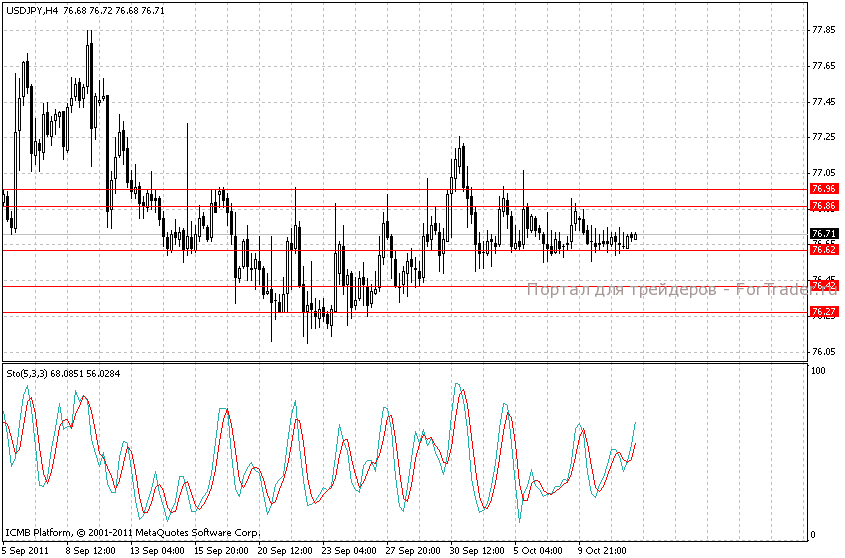The height and width of the screenshot is (558, 845).
Task: Click the red 76.42 price level label
Action: click(824, 286)
